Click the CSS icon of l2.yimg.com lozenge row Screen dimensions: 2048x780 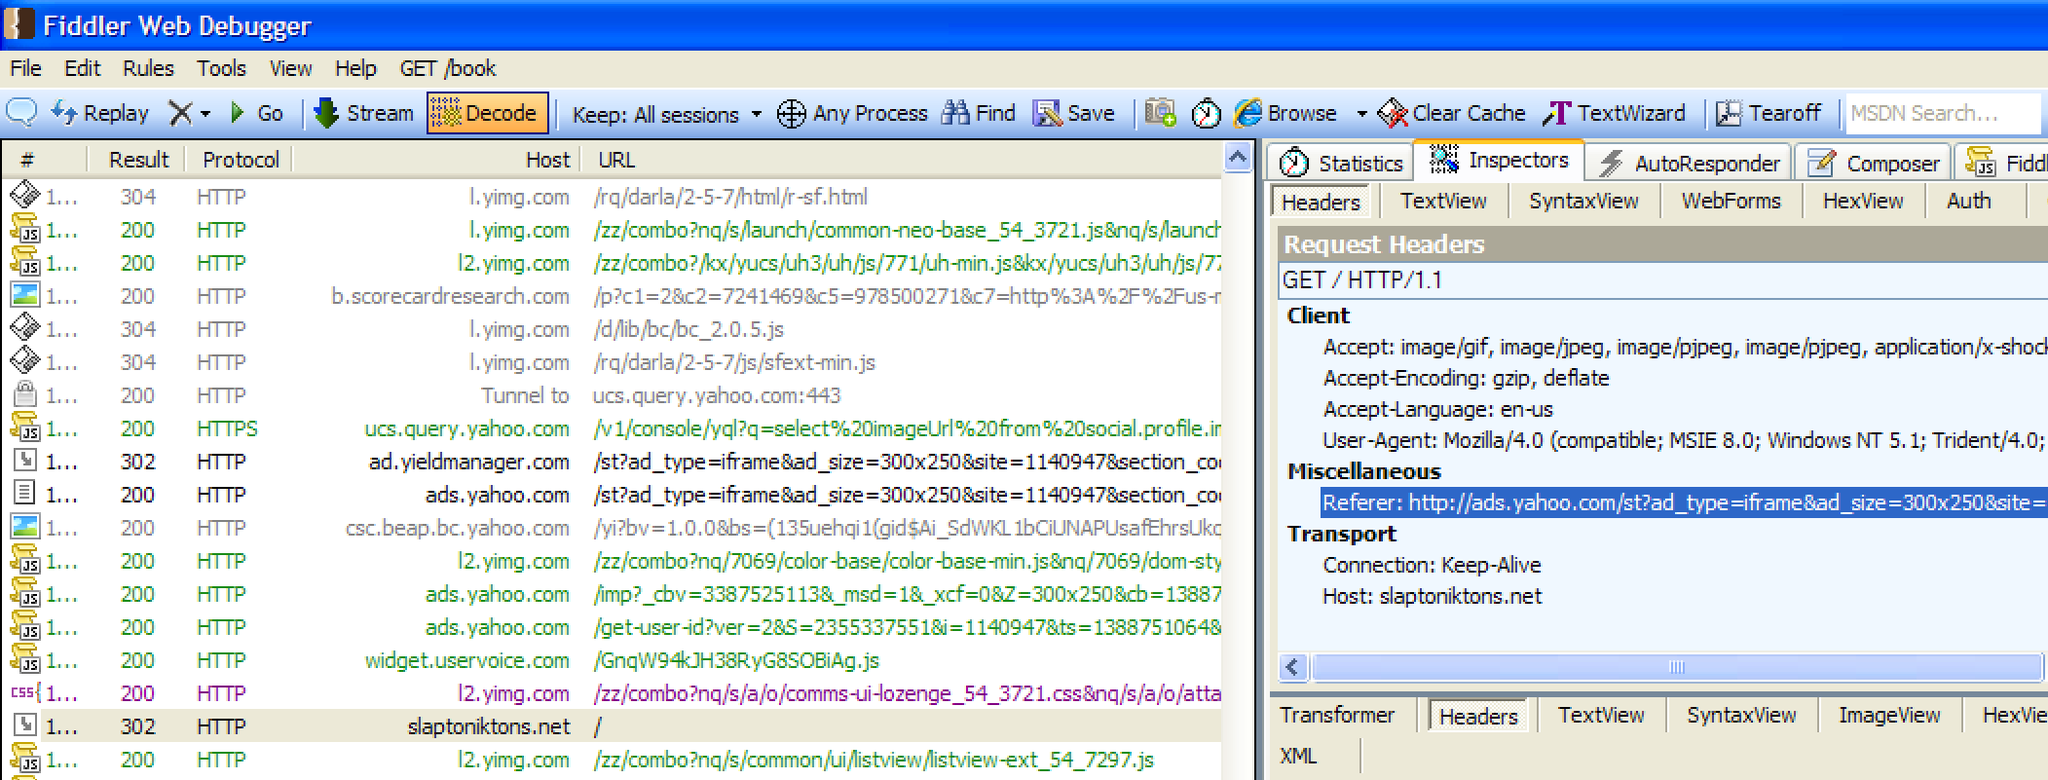[x=24, y=692]
